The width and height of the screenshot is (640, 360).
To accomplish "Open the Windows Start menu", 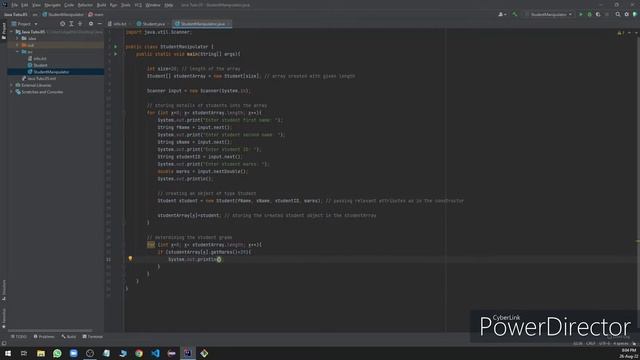I will (x=8, y=353).
